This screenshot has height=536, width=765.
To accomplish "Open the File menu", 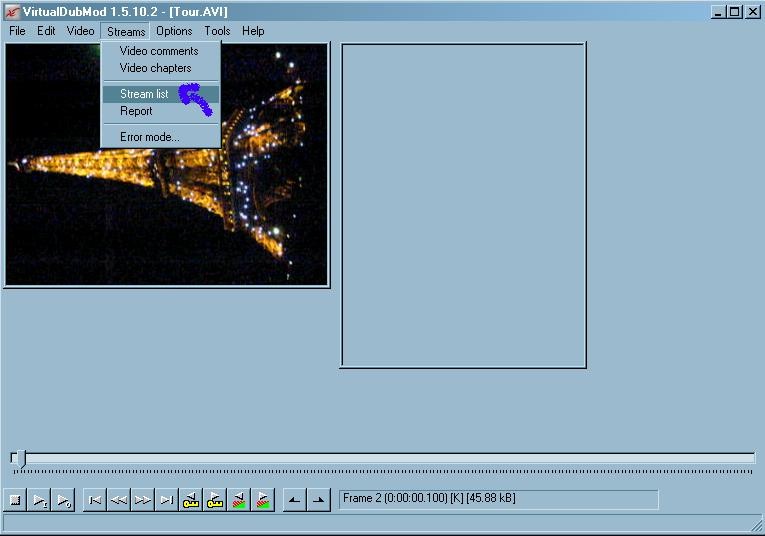I will 17,31.
